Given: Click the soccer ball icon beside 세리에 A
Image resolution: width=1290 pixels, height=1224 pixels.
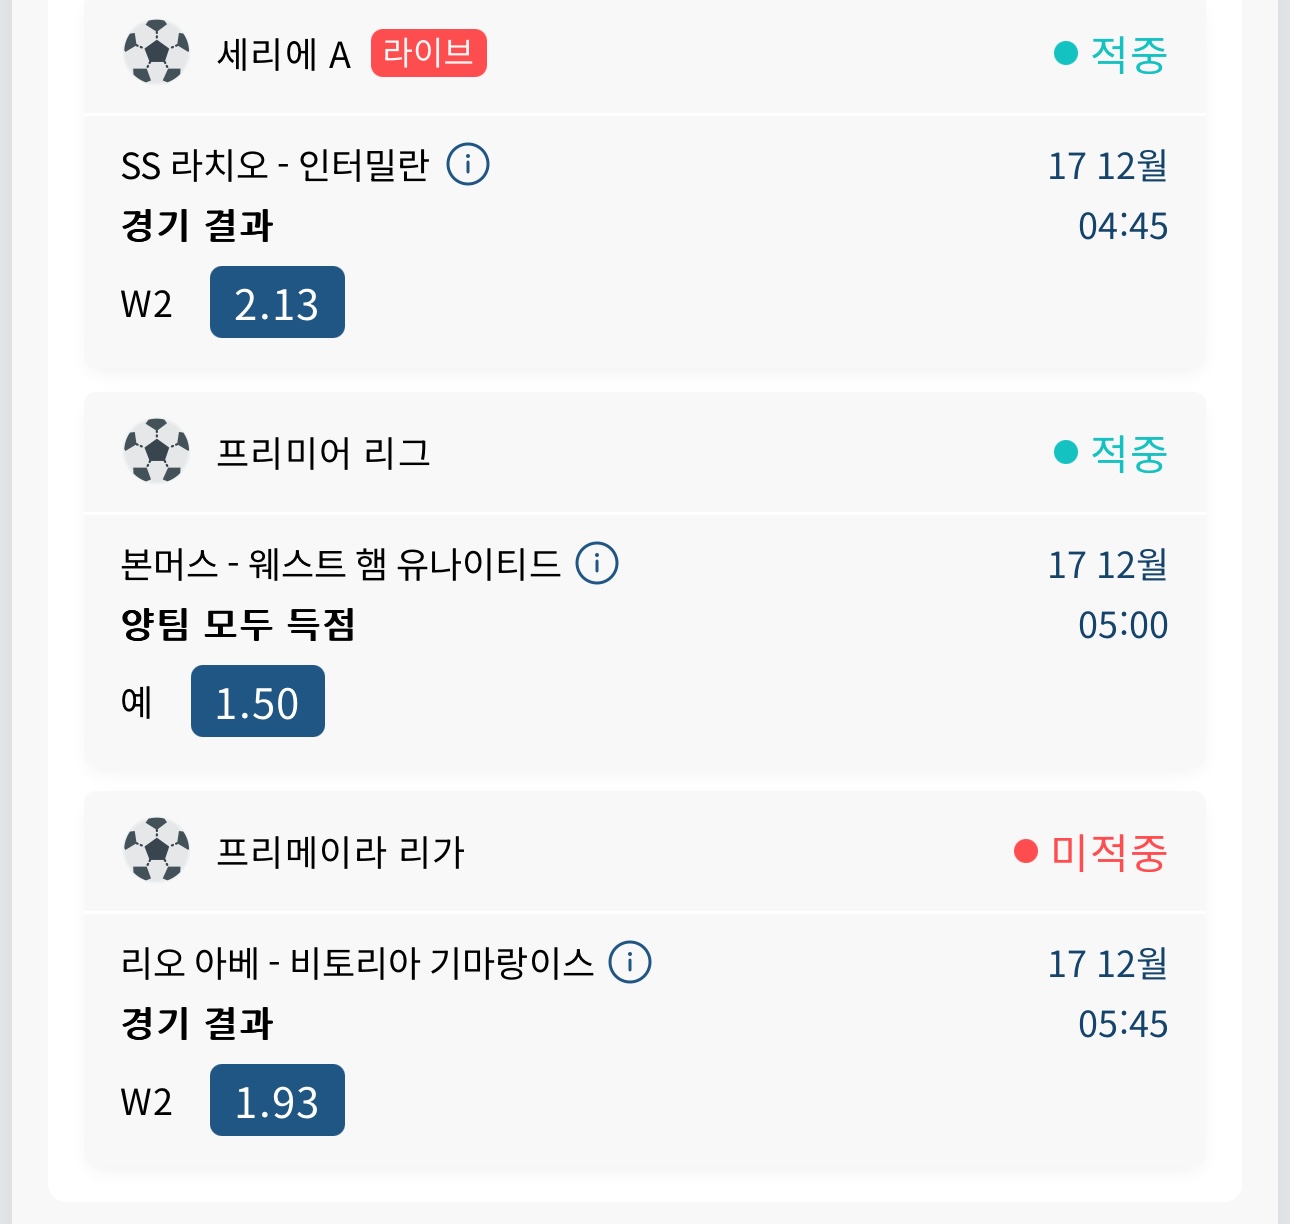Looking at the screenshot, I should tap(156, 52).
